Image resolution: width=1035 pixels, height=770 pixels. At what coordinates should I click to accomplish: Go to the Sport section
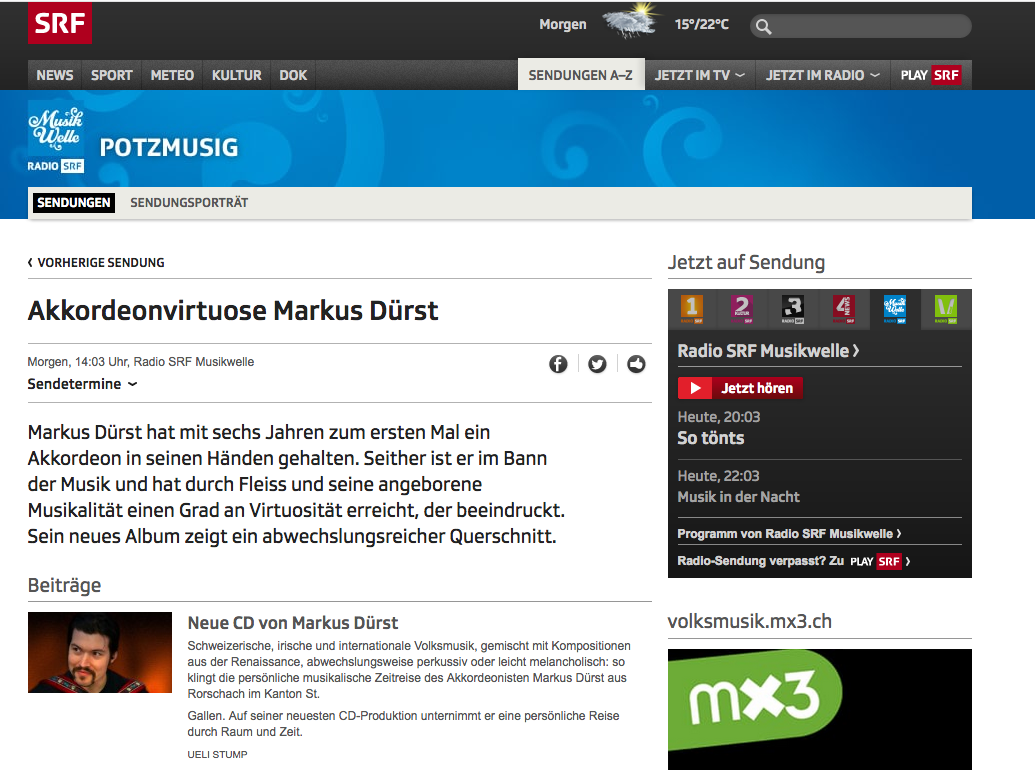coord(112,75)
